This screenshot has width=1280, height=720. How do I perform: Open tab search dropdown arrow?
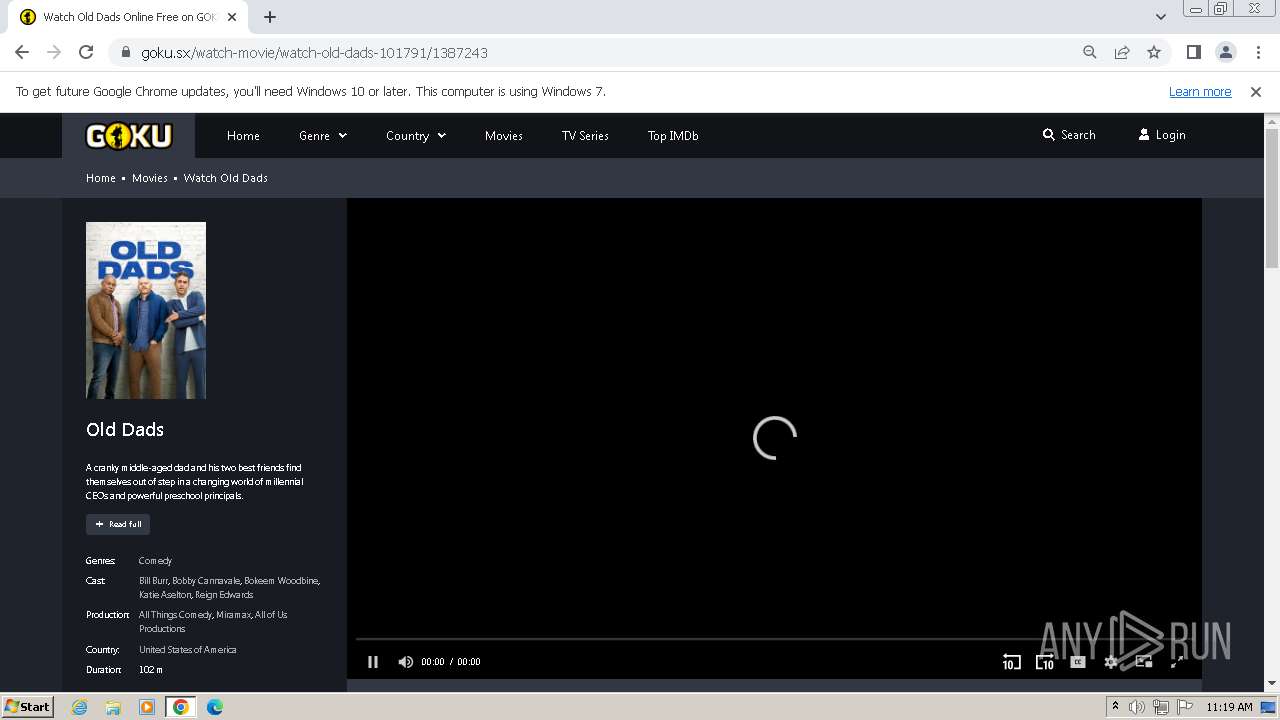[1160, 17]
